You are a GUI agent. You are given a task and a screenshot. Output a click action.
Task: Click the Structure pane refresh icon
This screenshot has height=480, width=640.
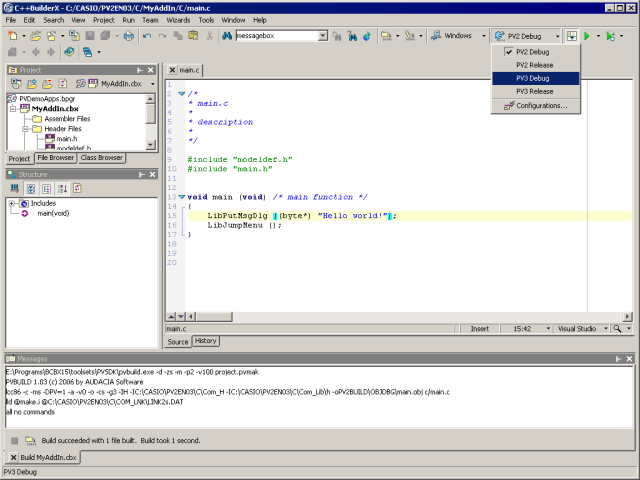coord(78,188)
